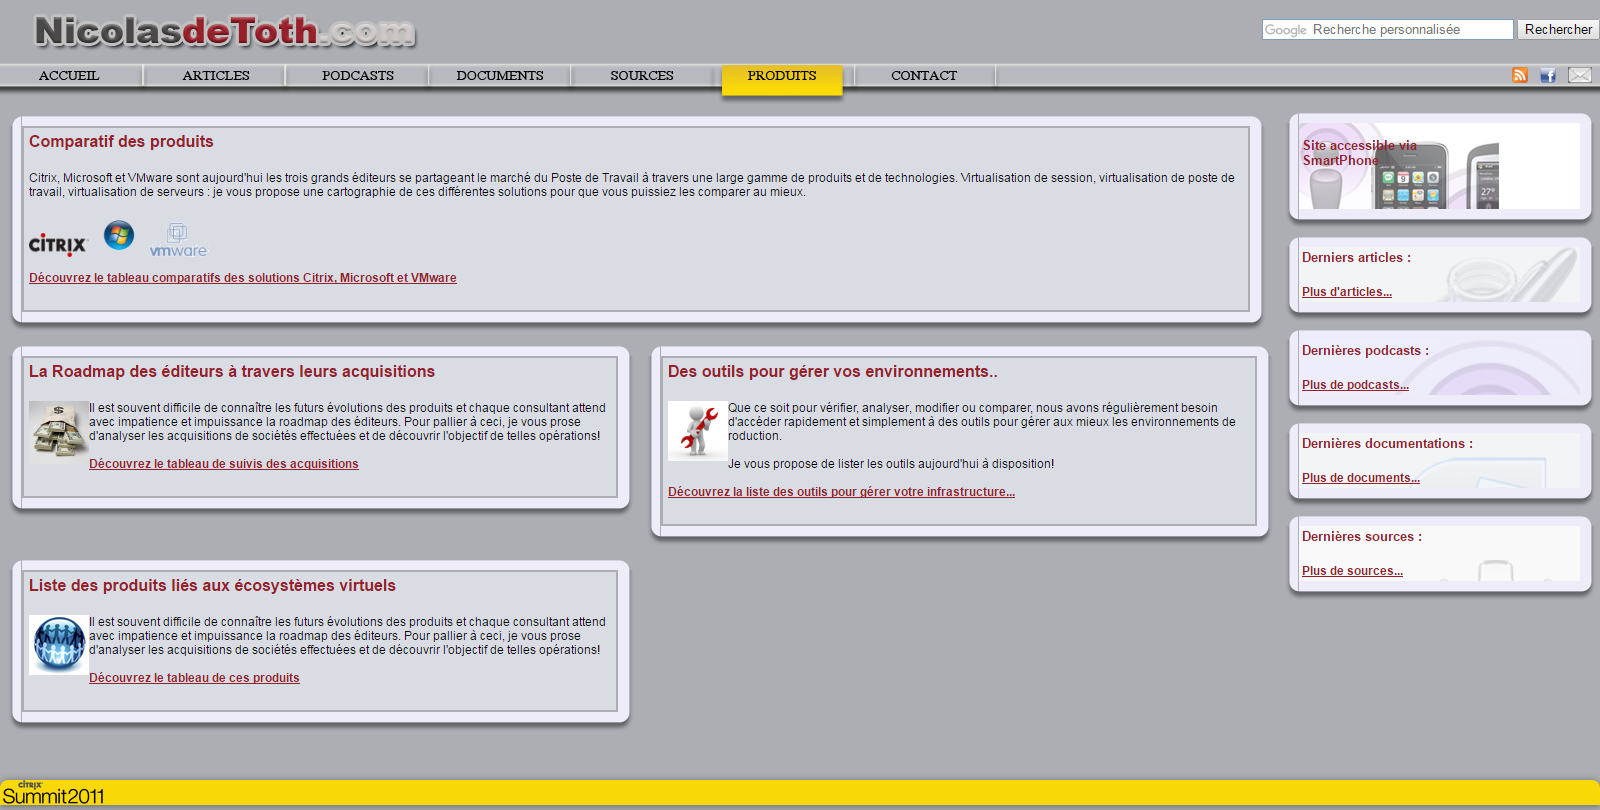Screen dimensions: 1600x810
Task: Open the SOURCES menu tab
Action: coord(642,76)
